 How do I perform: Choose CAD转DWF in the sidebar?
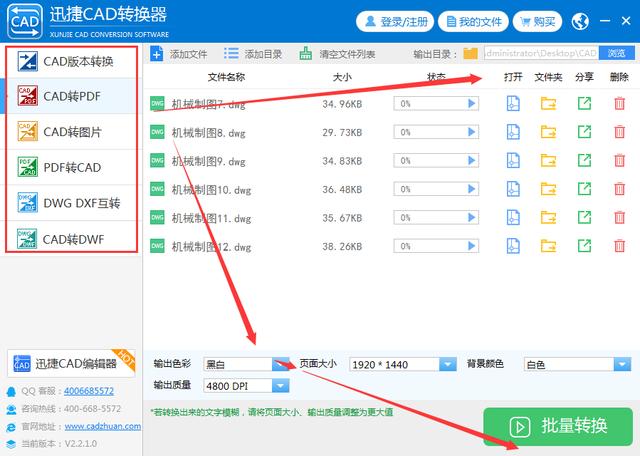(x=71, y=238)
